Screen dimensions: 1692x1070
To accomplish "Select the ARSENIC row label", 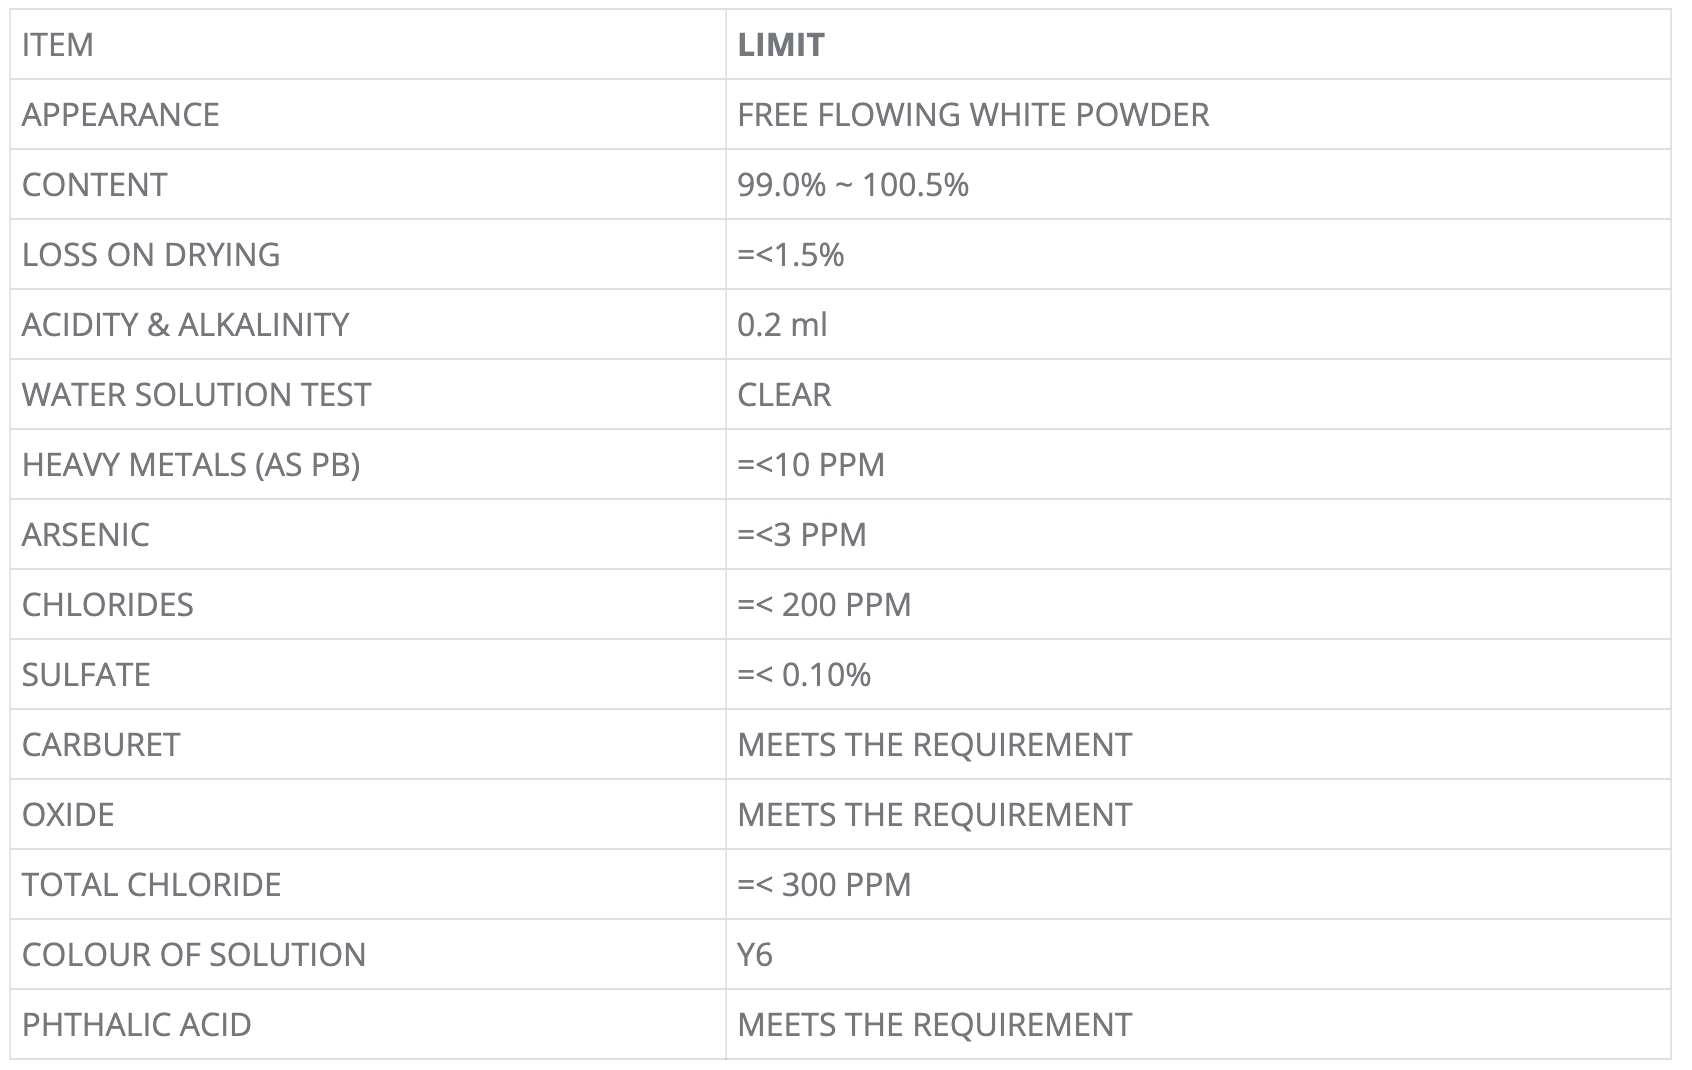I will pos(86,535).
